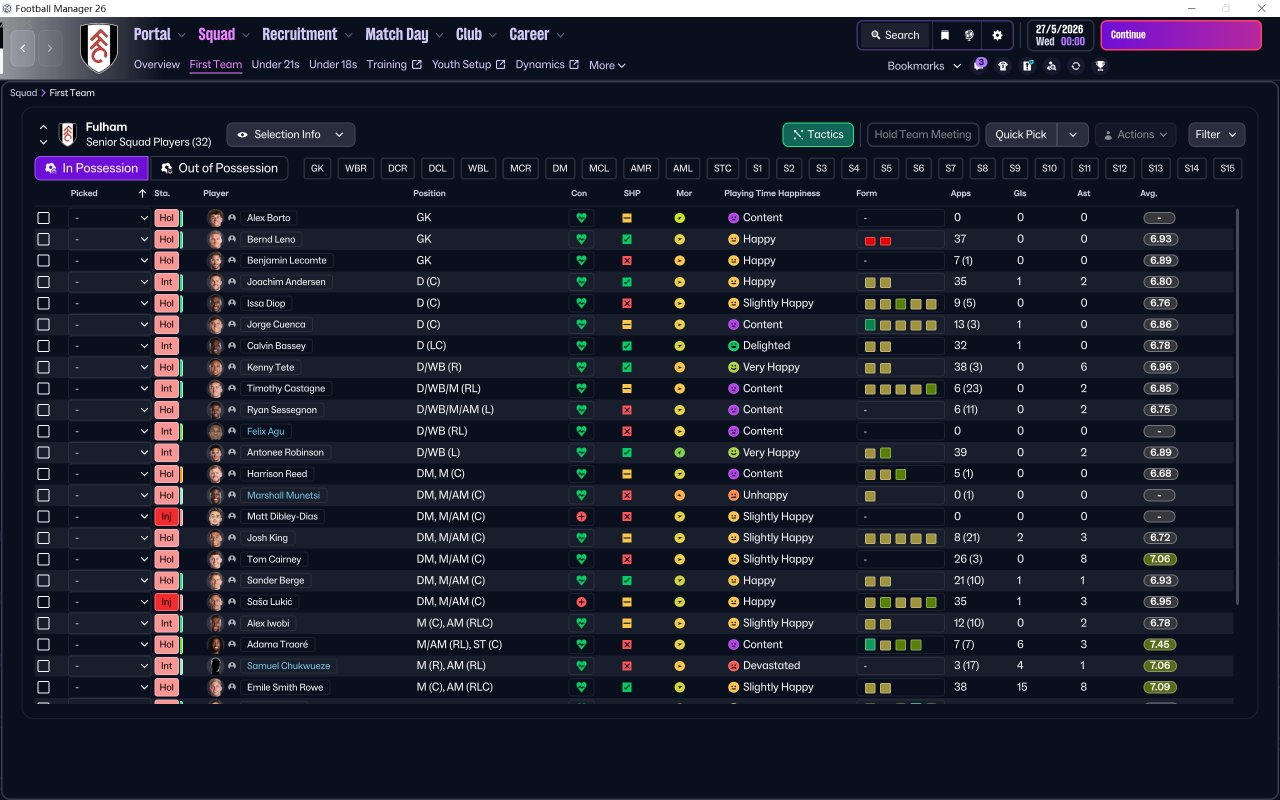Open the Career menu
The height and width of the screenshot is (800, 1280).
[x=537, y=35]
